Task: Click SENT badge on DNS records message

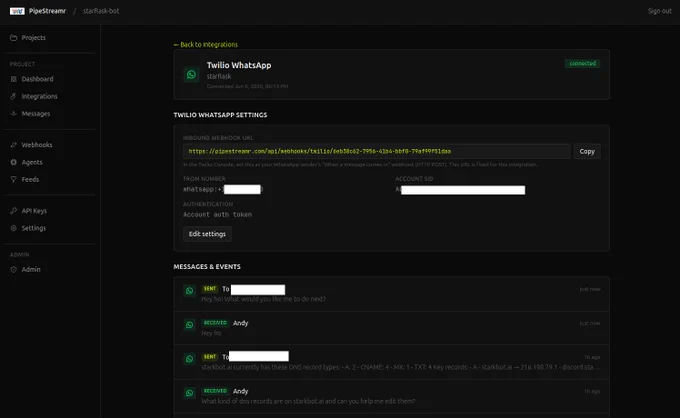Action: point(210,357)
